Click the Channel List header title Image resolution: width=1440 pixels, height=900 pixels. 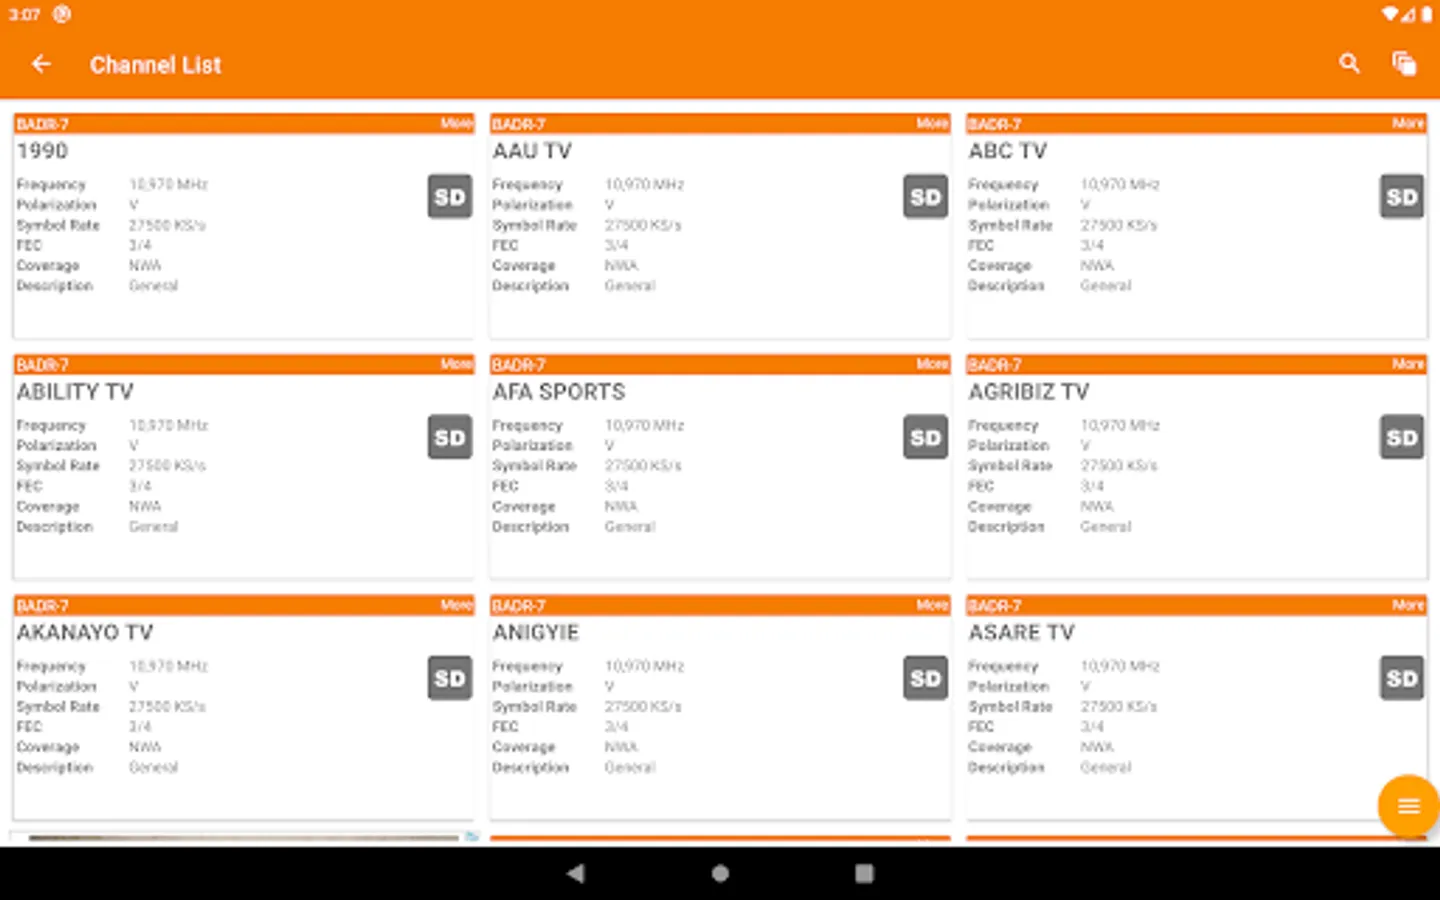156,65
